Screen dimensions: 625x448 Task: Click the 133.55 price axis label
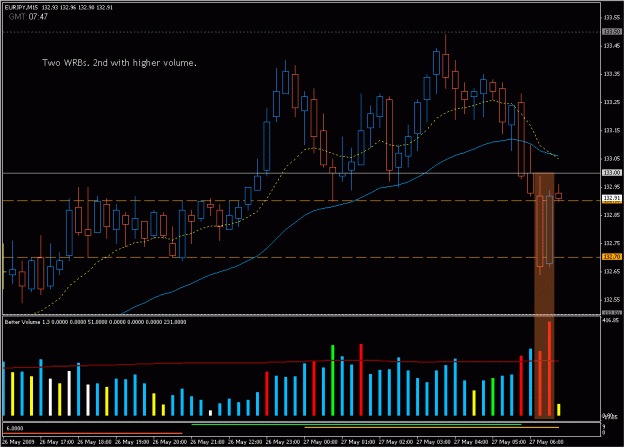point(611,18)
